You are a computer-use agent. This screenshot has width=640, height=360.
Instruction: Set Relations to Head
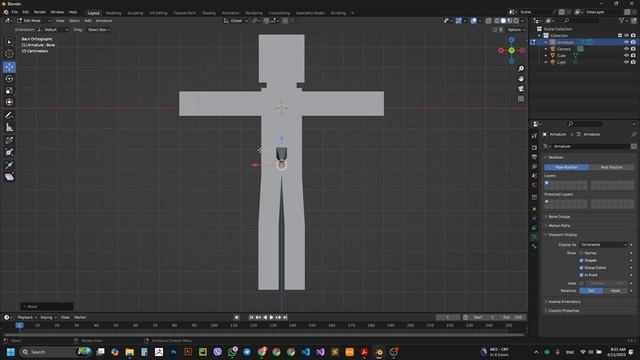tap(615, 291)
